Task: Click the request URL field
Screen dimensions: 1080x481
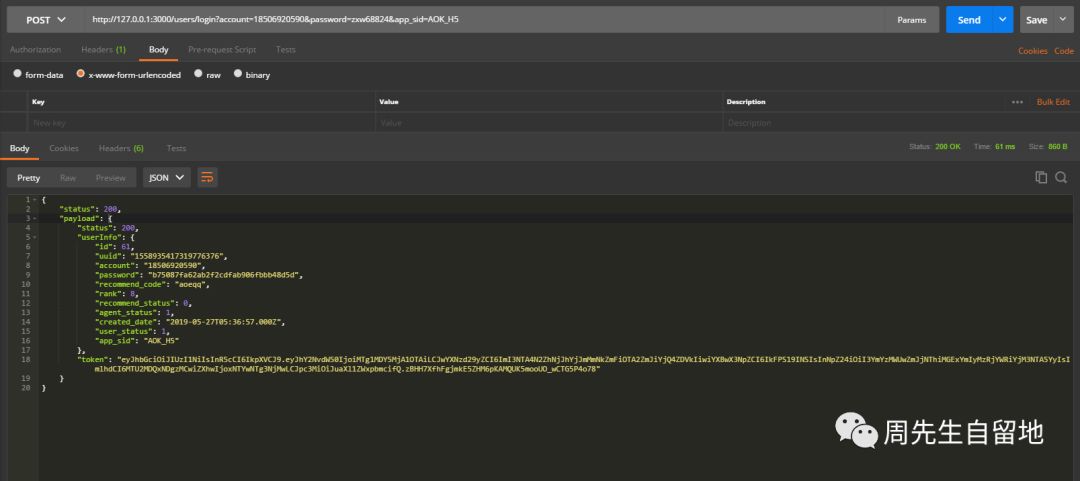Action: click(x=484, y=20)
